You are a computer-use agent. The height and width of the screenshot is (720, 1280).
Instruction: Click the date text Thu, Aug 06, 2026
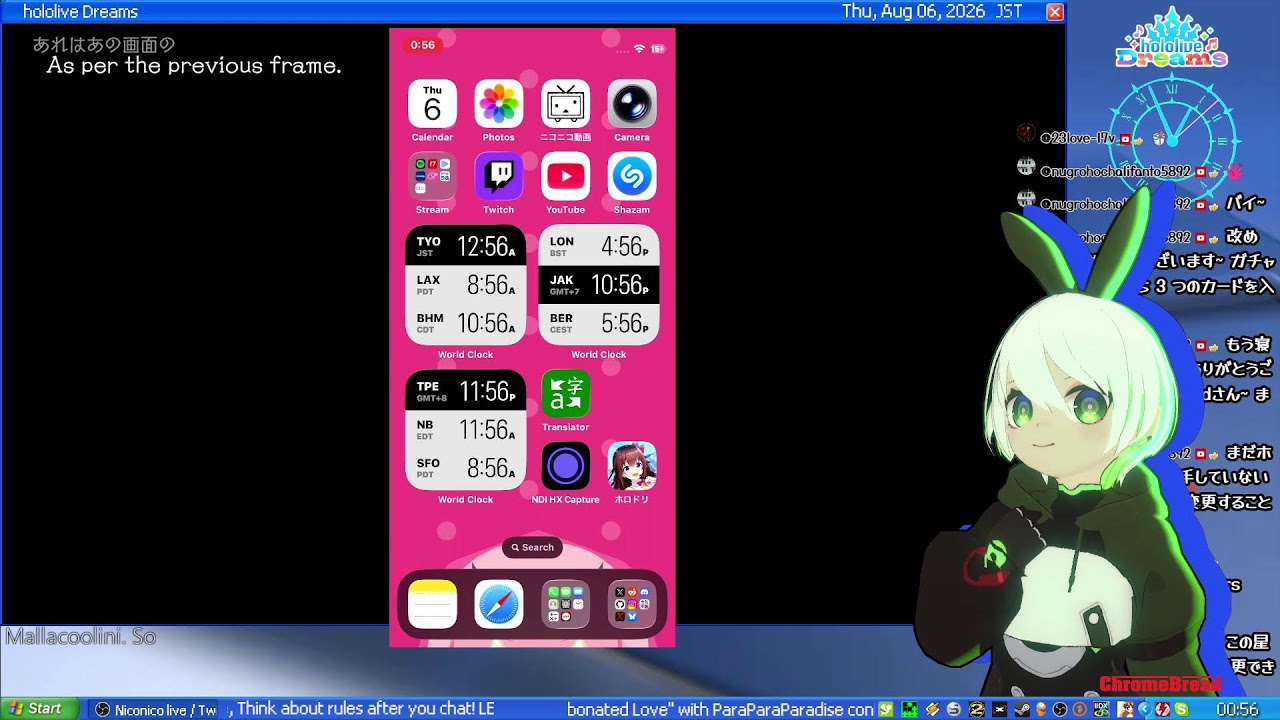pyautogui.click(x=913, y=12)
